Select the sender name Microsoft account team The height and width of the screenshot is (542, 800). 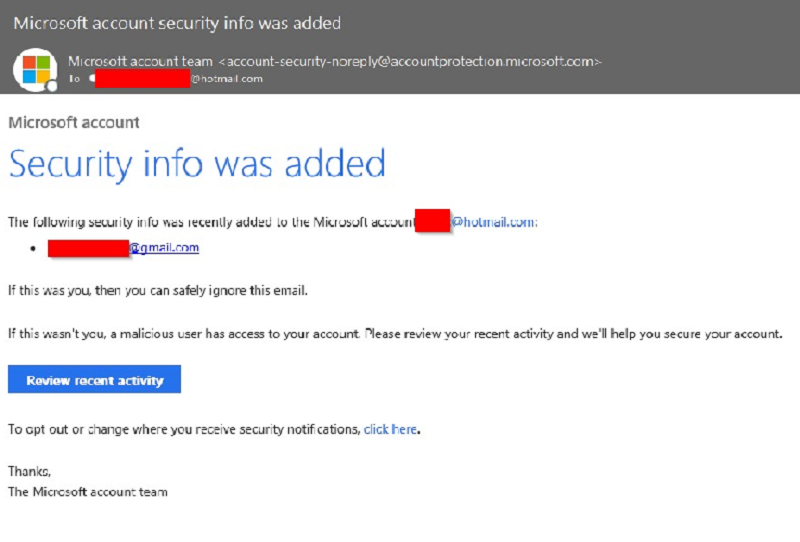pyautogui.click(x=140, y=62)
